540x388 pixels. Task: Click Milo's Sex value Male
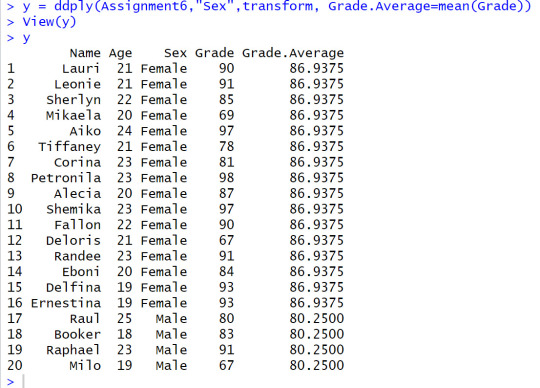click(171, 365)
